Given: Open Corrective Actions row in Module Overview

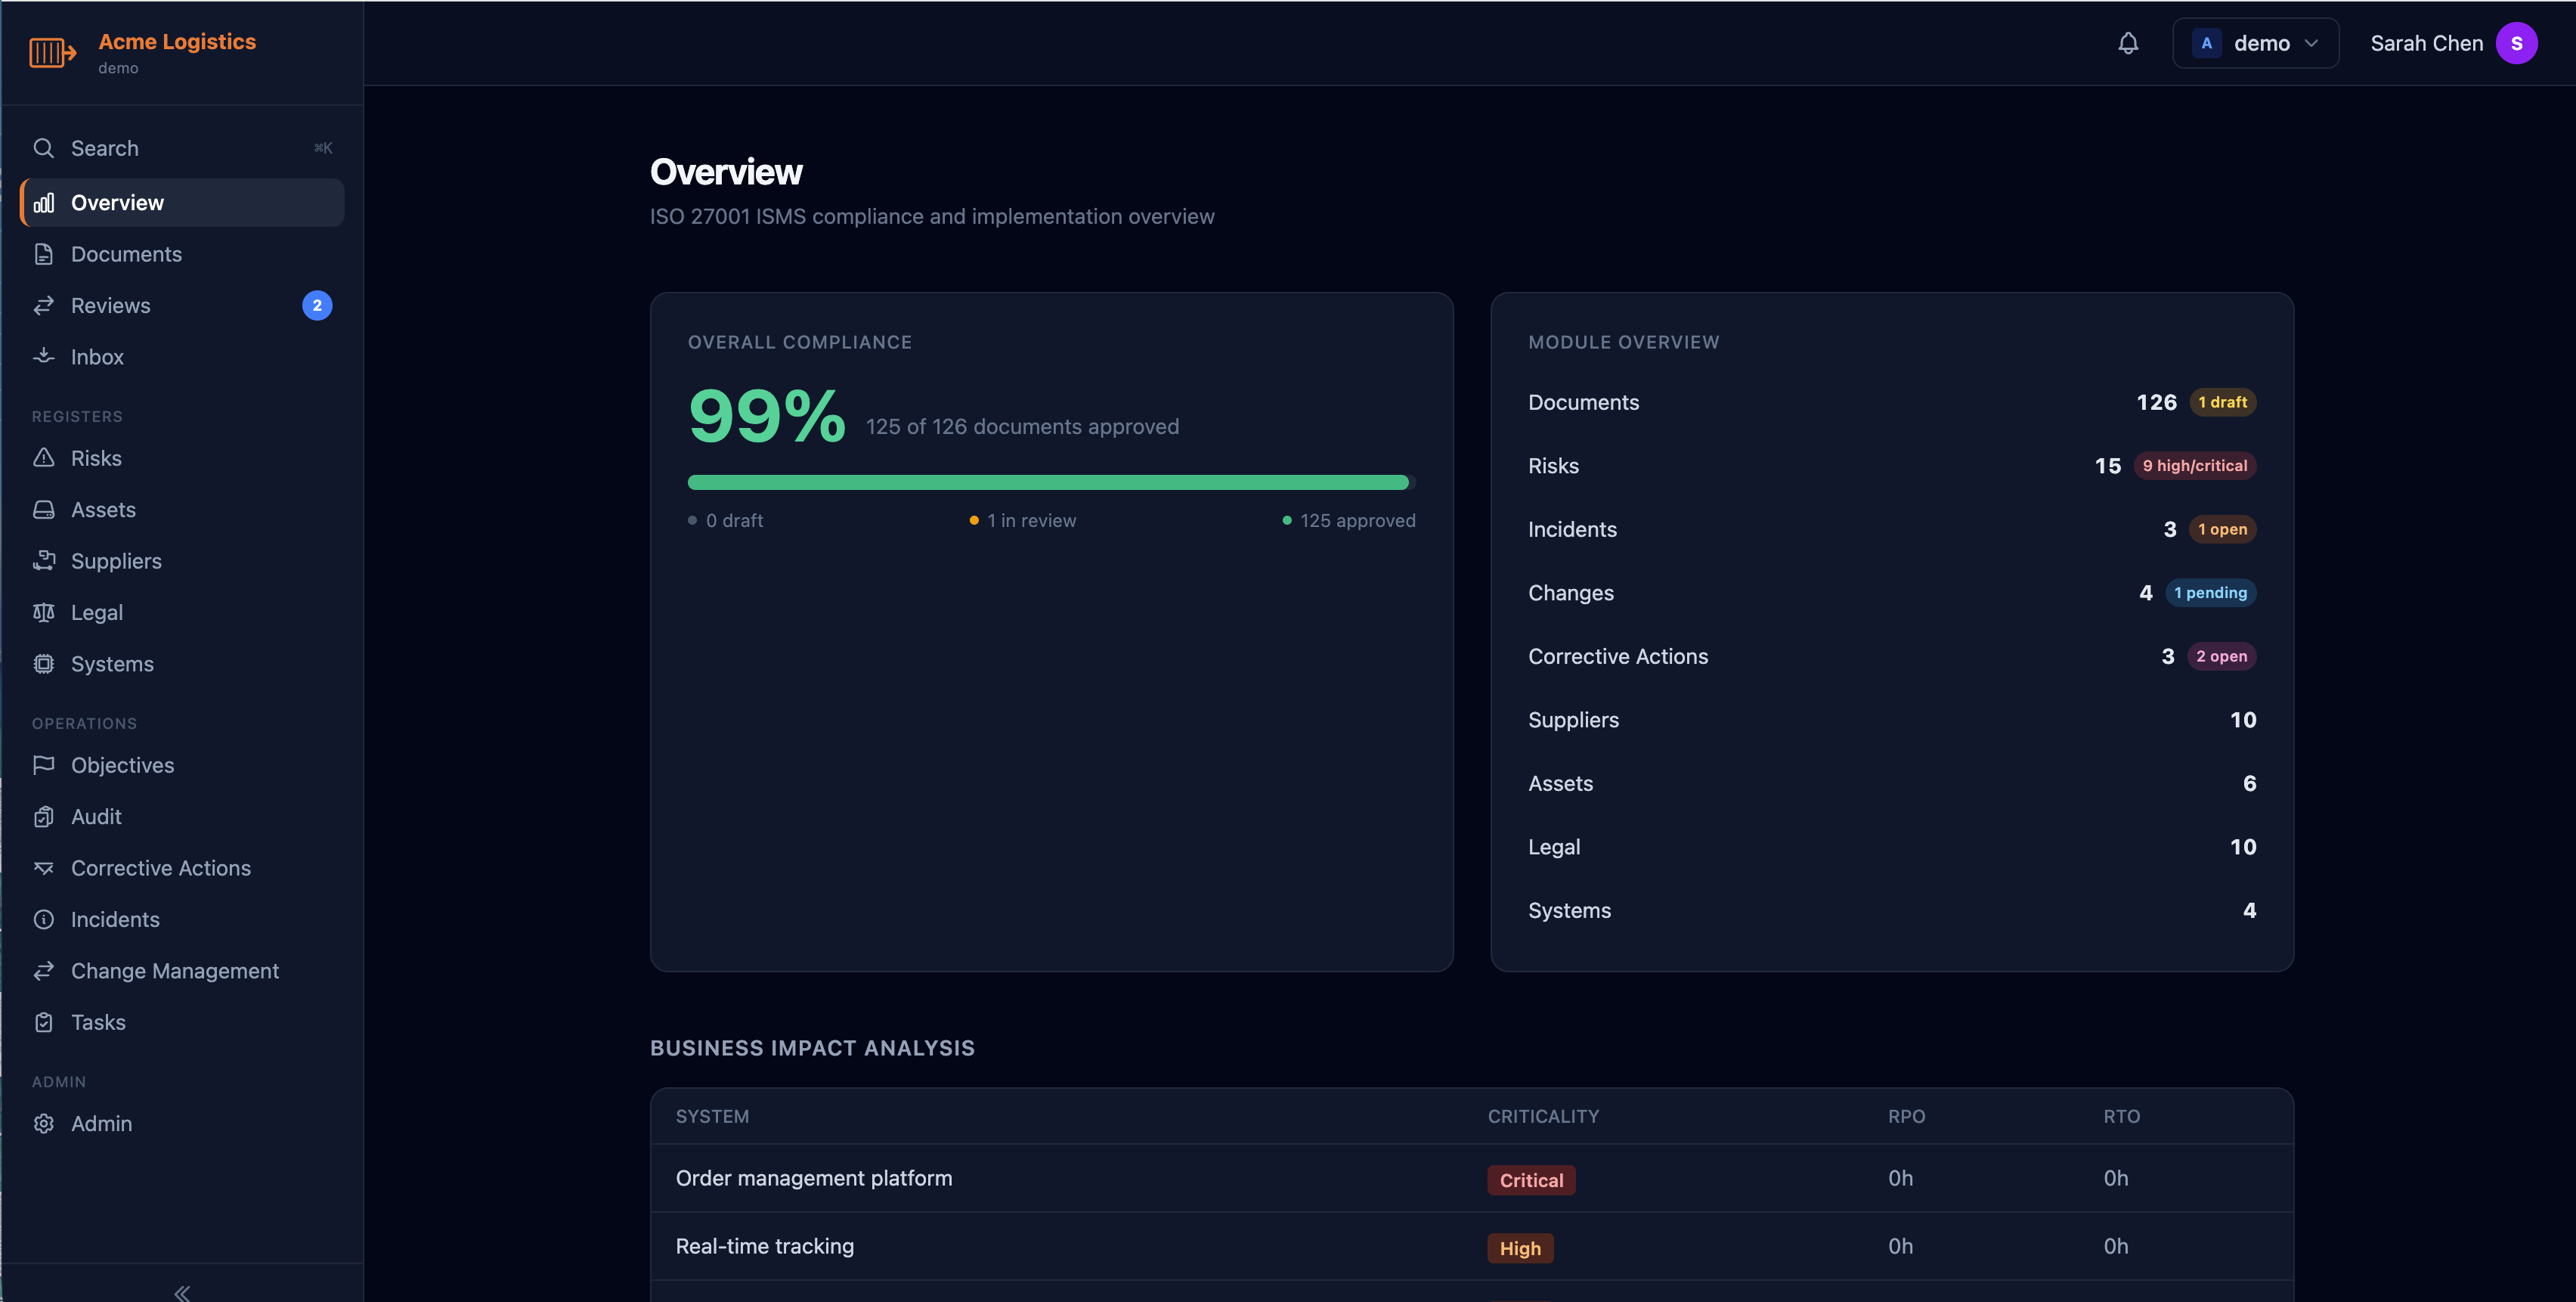Looking at the screenshot, I should click(1892, 656).
